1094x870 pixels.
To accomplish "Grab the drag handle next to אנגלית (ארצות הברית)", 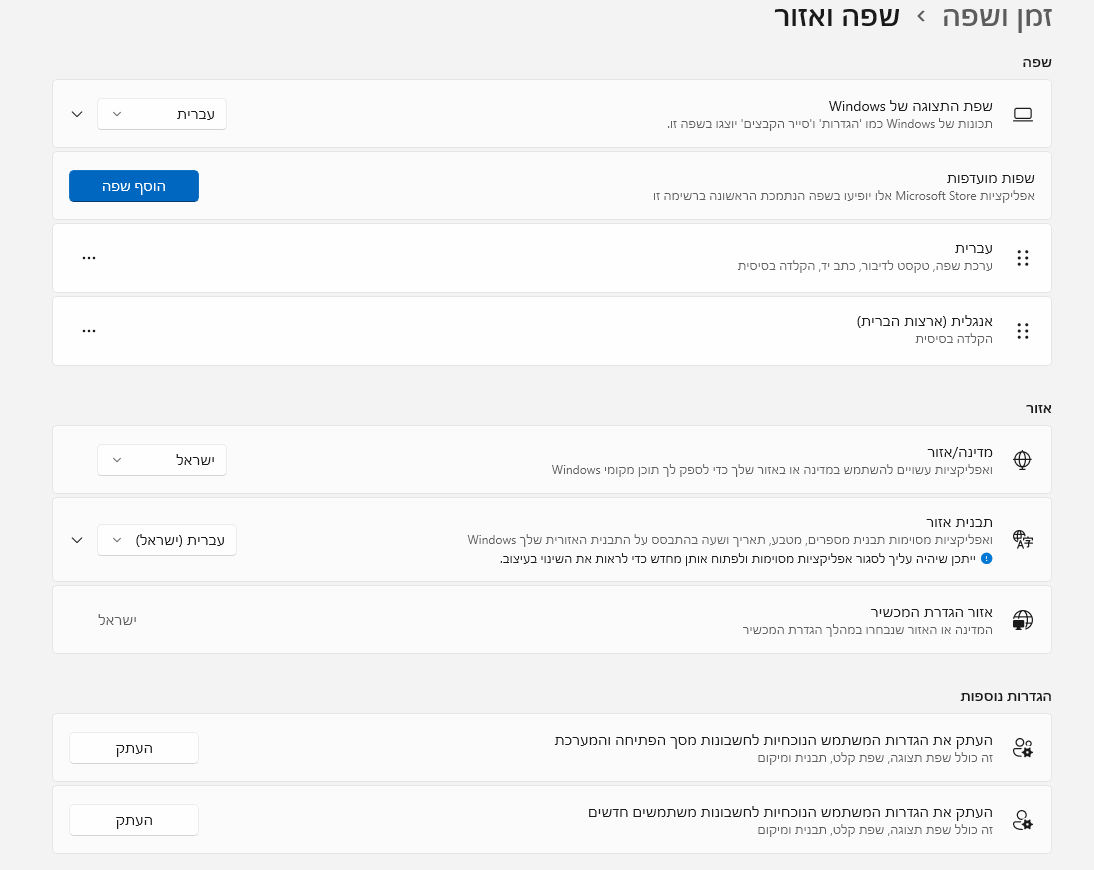I will (x=1022, y=331).
